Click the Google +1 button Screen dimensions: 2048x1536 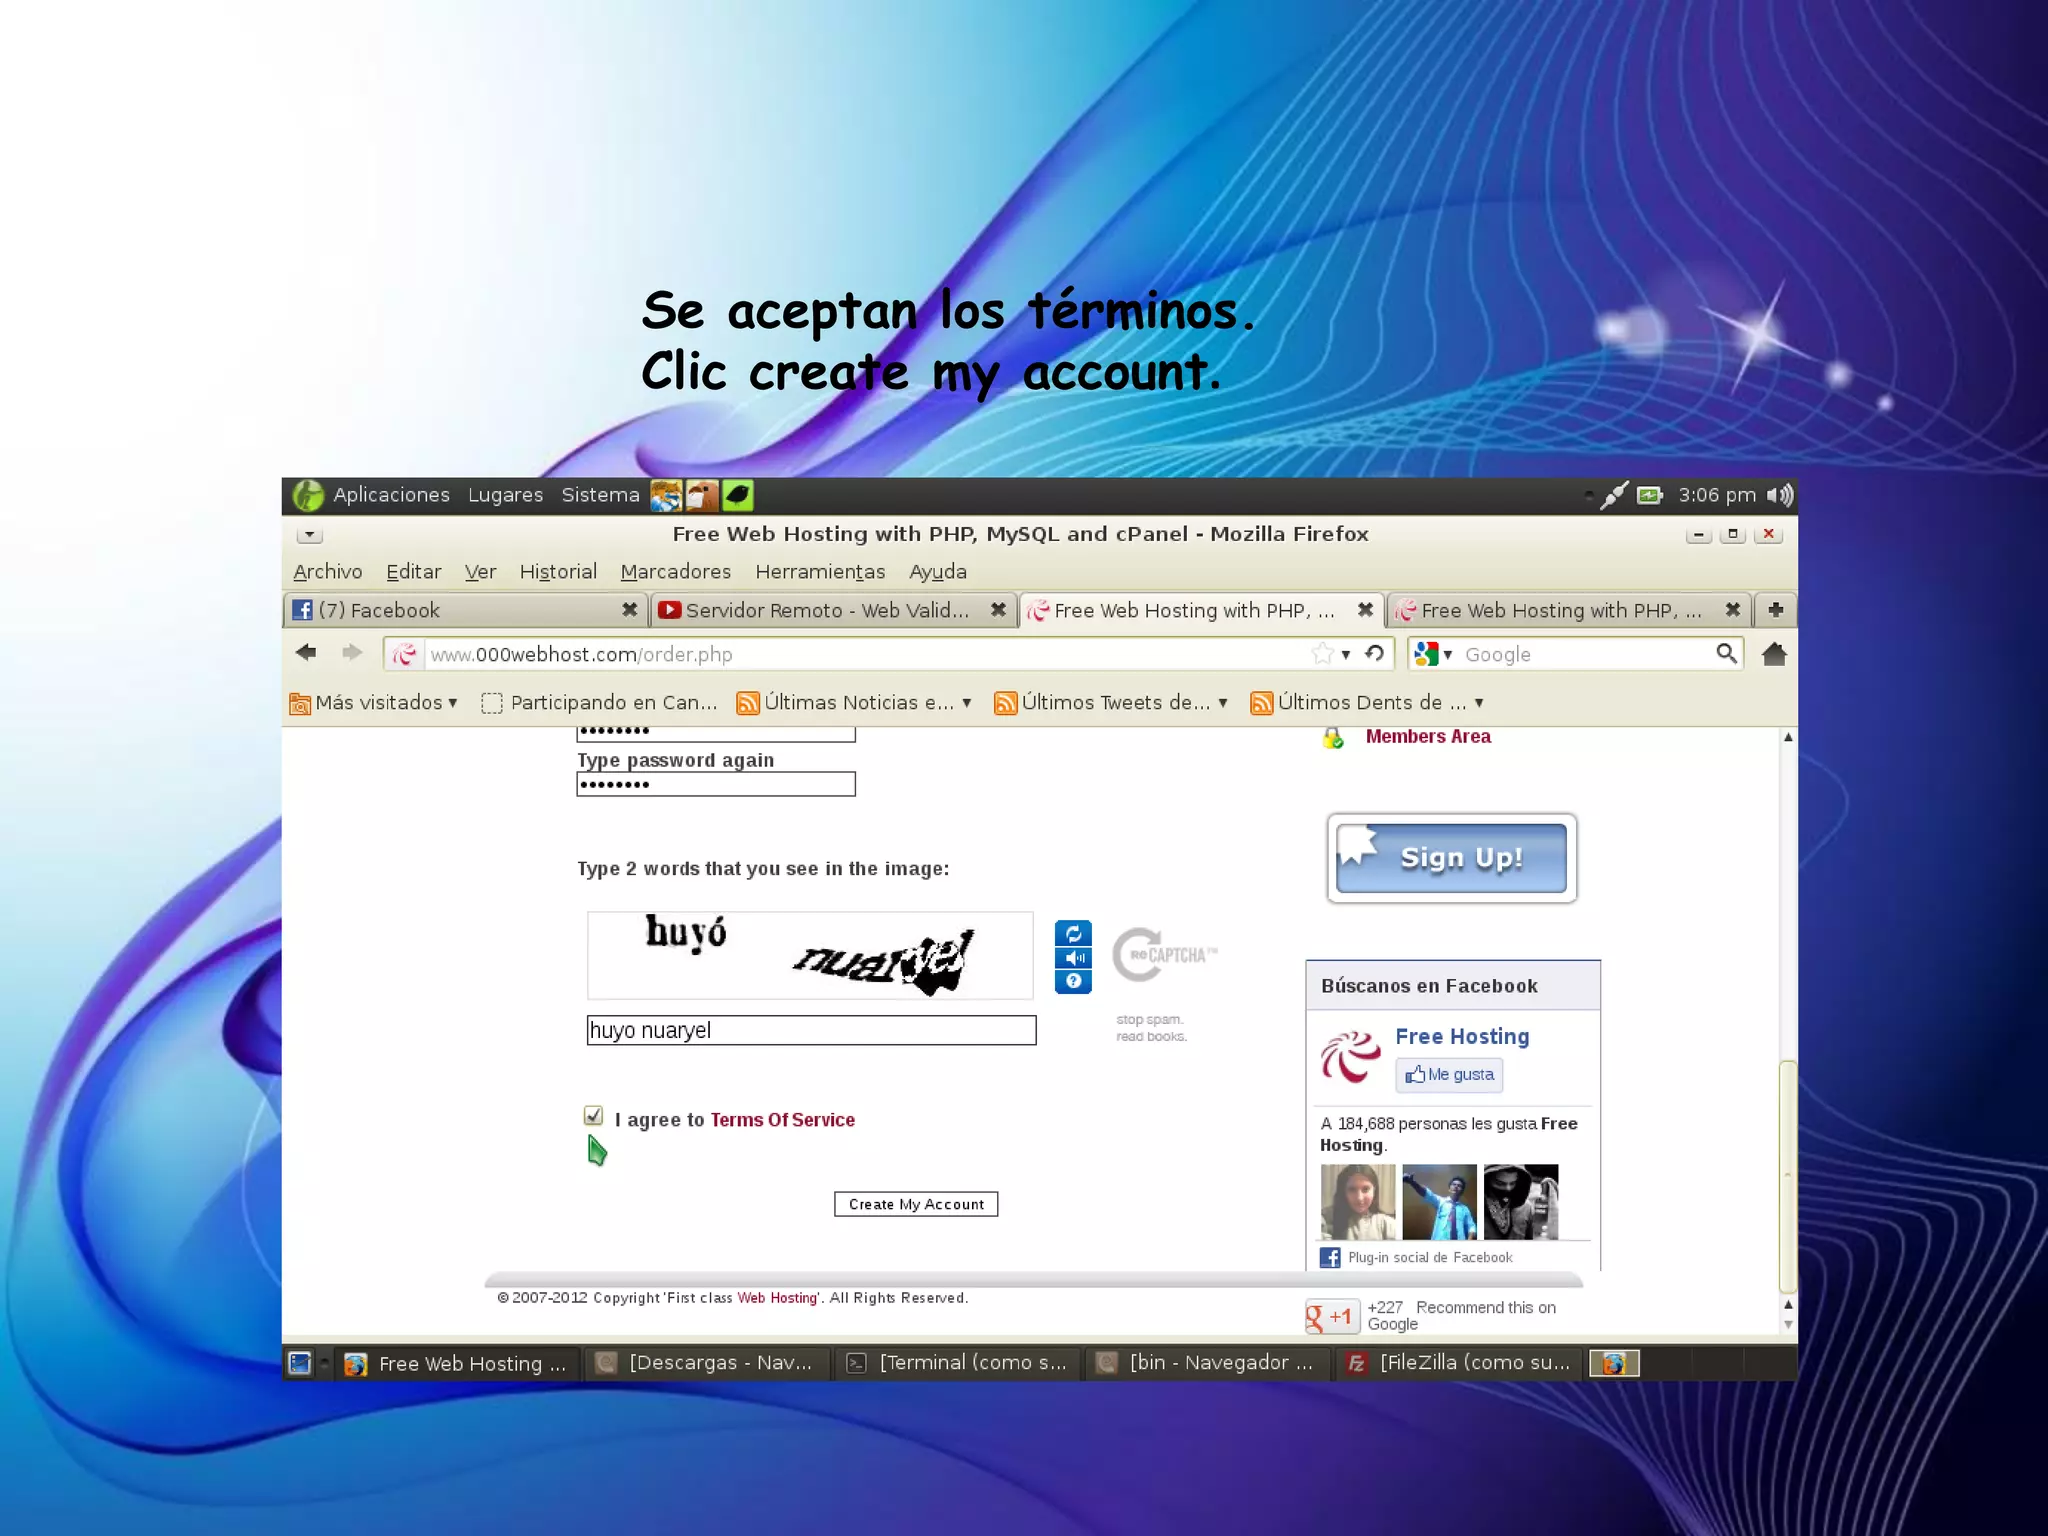[x=1331, y=1316]
